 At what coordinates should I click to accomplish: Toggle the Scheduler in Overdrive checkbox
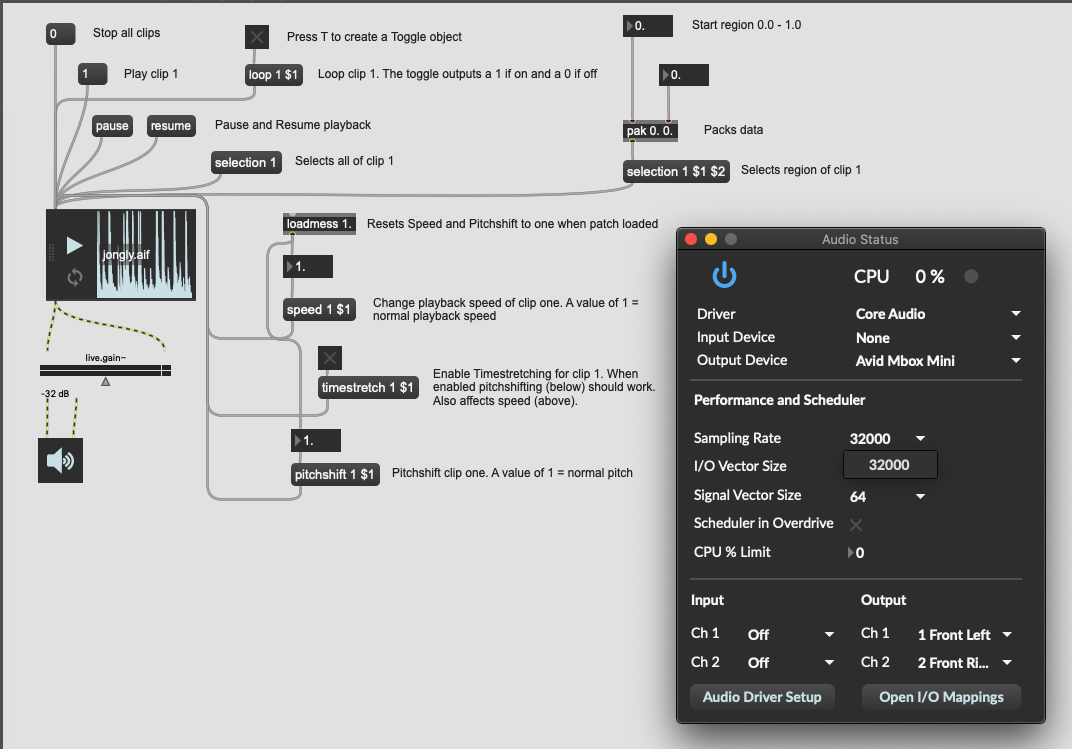(856, 524)
